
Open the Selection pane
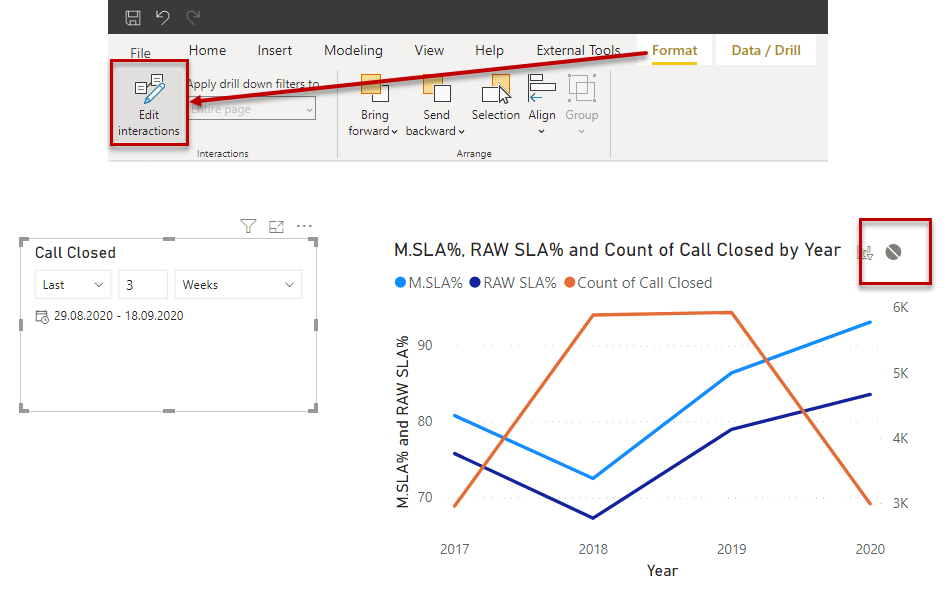tap(496, 97)
